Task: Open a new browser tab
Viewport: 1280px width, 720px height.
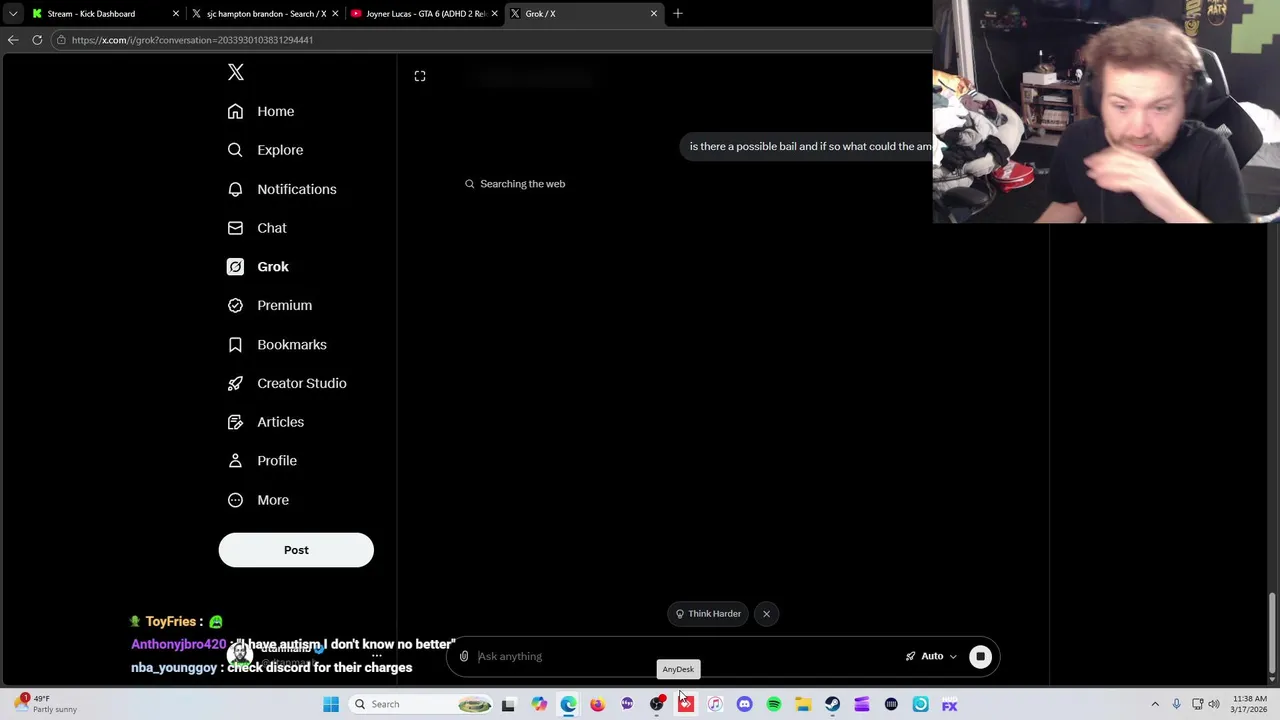Action: click(x=678, y=13)
